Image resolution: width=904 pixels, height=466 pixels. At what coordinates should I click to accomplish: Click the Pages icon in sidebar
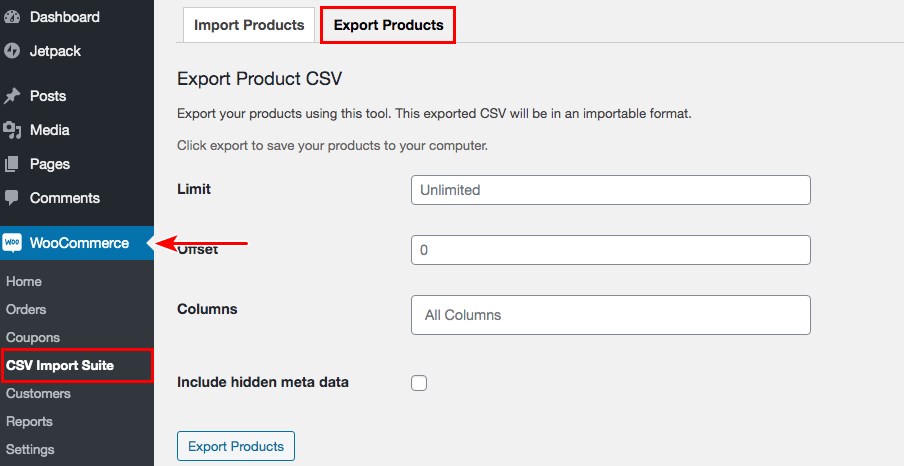pyautogui.click(x=12, y=164)
